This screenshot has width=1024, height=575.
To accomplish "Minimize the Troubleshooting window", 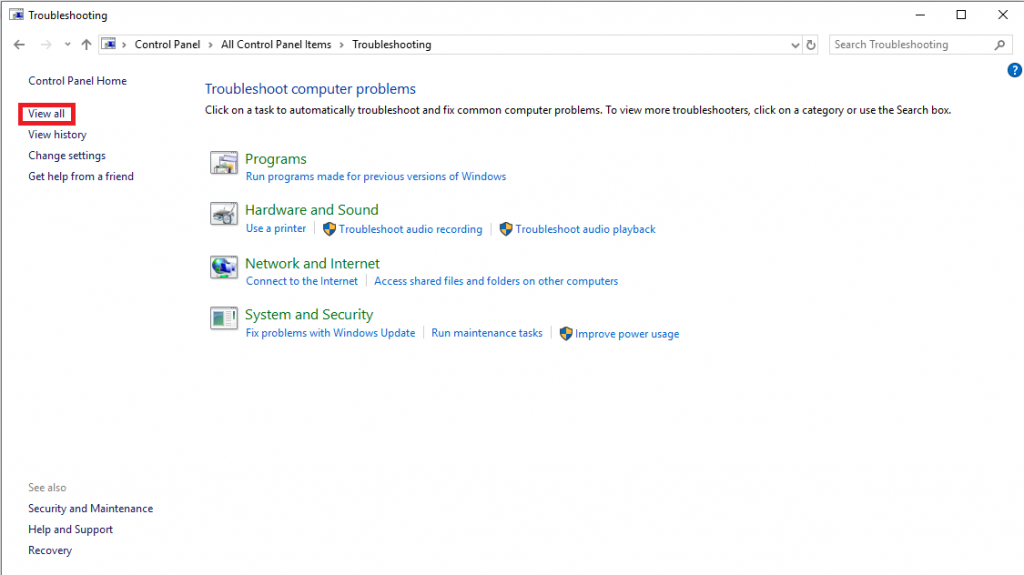I will 920,14.
